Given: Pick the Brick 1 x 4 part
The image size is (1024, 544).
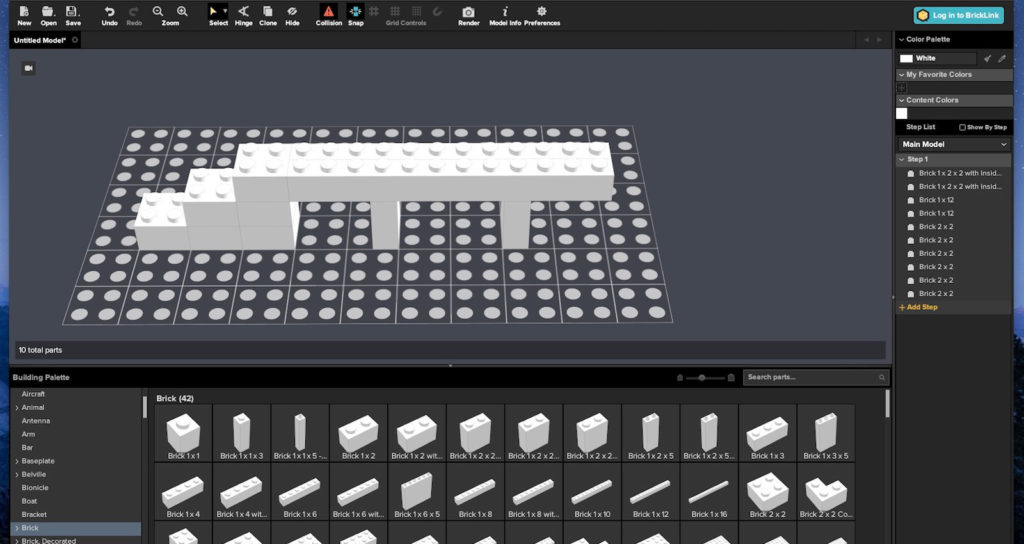Looking at the screenshot, I should [184, 492].
